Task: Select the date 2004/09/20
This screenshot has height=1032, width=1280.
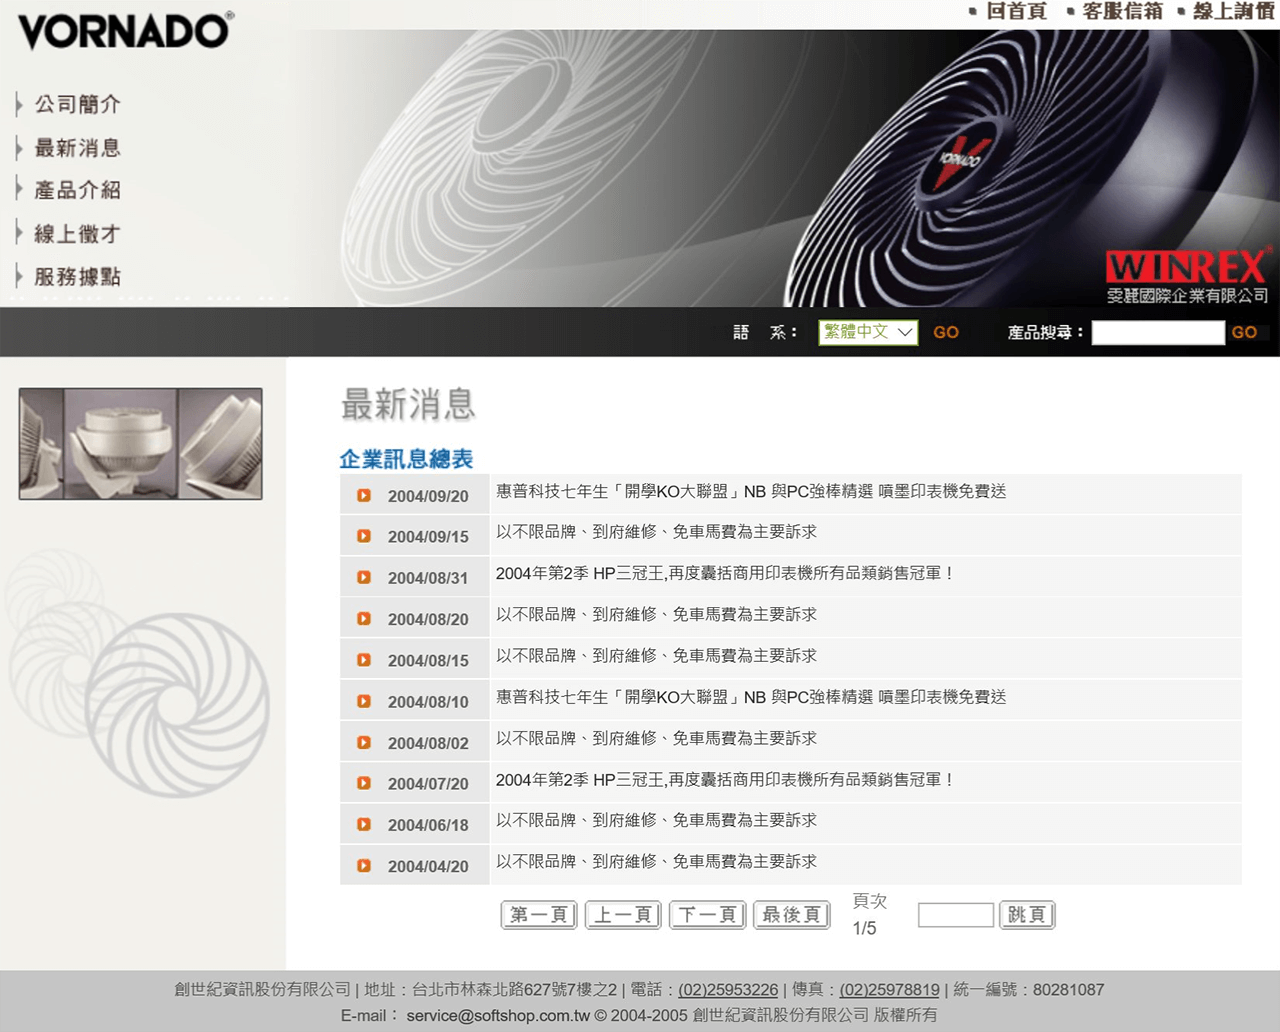Action: click(x=428, y=496)
